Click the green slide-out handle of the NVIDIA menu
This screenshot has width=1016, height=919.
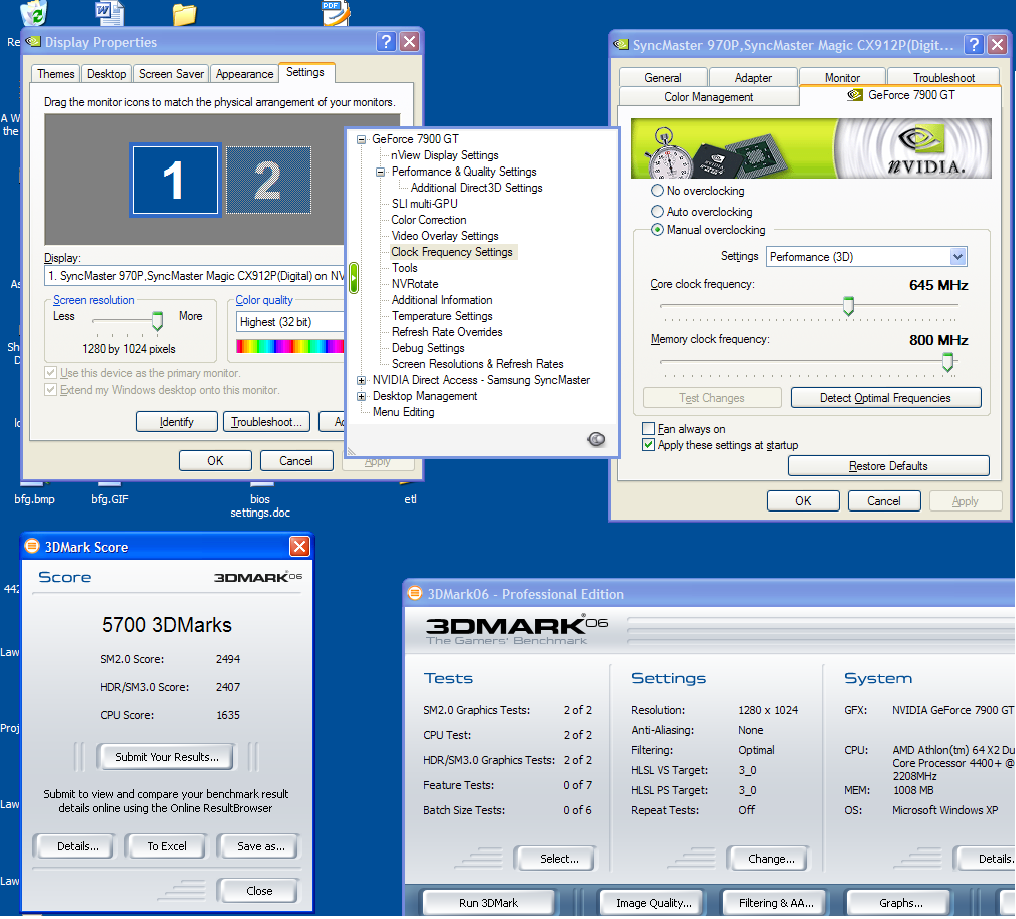pos(354,278)
